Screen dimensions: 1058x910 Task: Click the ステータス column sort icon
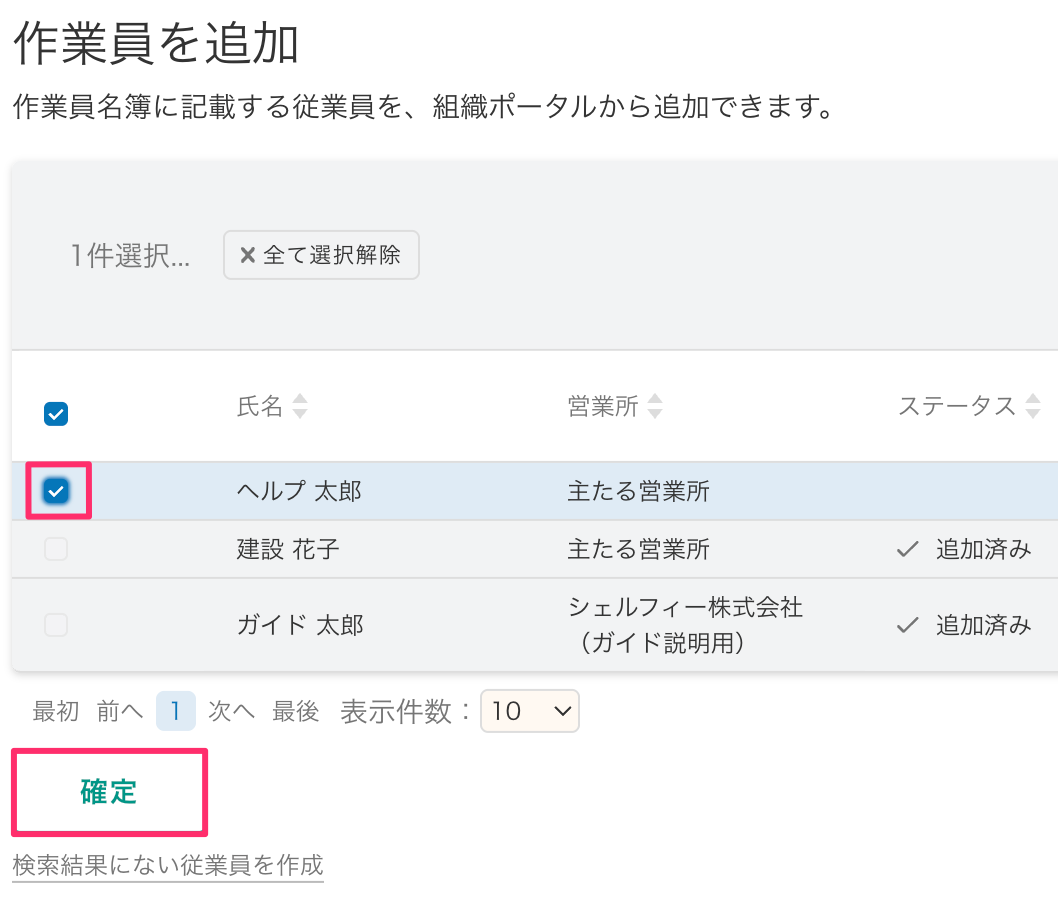coord(1033,407)
